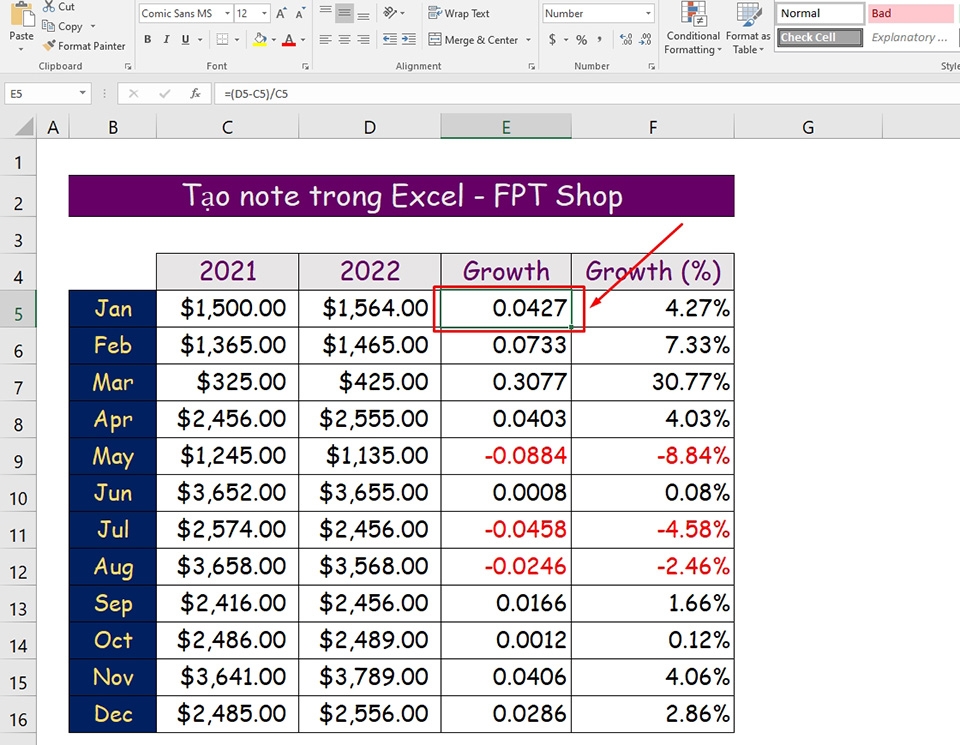Expand the underline style dropdown arrow
The width and height of the screenshot is (960, 745).
pos(200,40)
